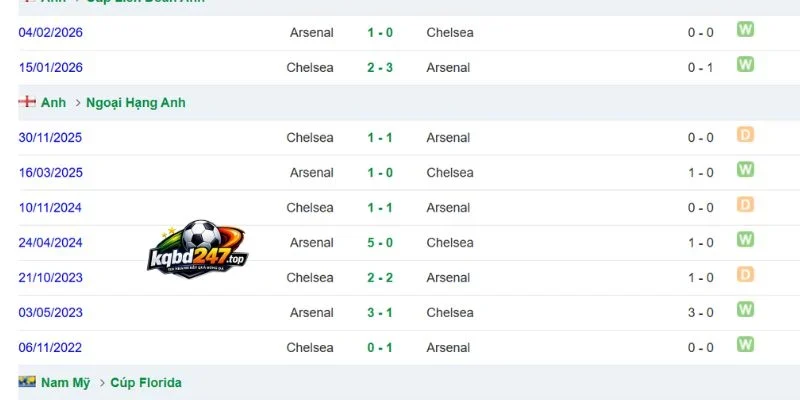The height and width of the screenshot is (400, 800).
Task: Click the D badge for 30/11/2025 match
Action: (x=745, y=134)
